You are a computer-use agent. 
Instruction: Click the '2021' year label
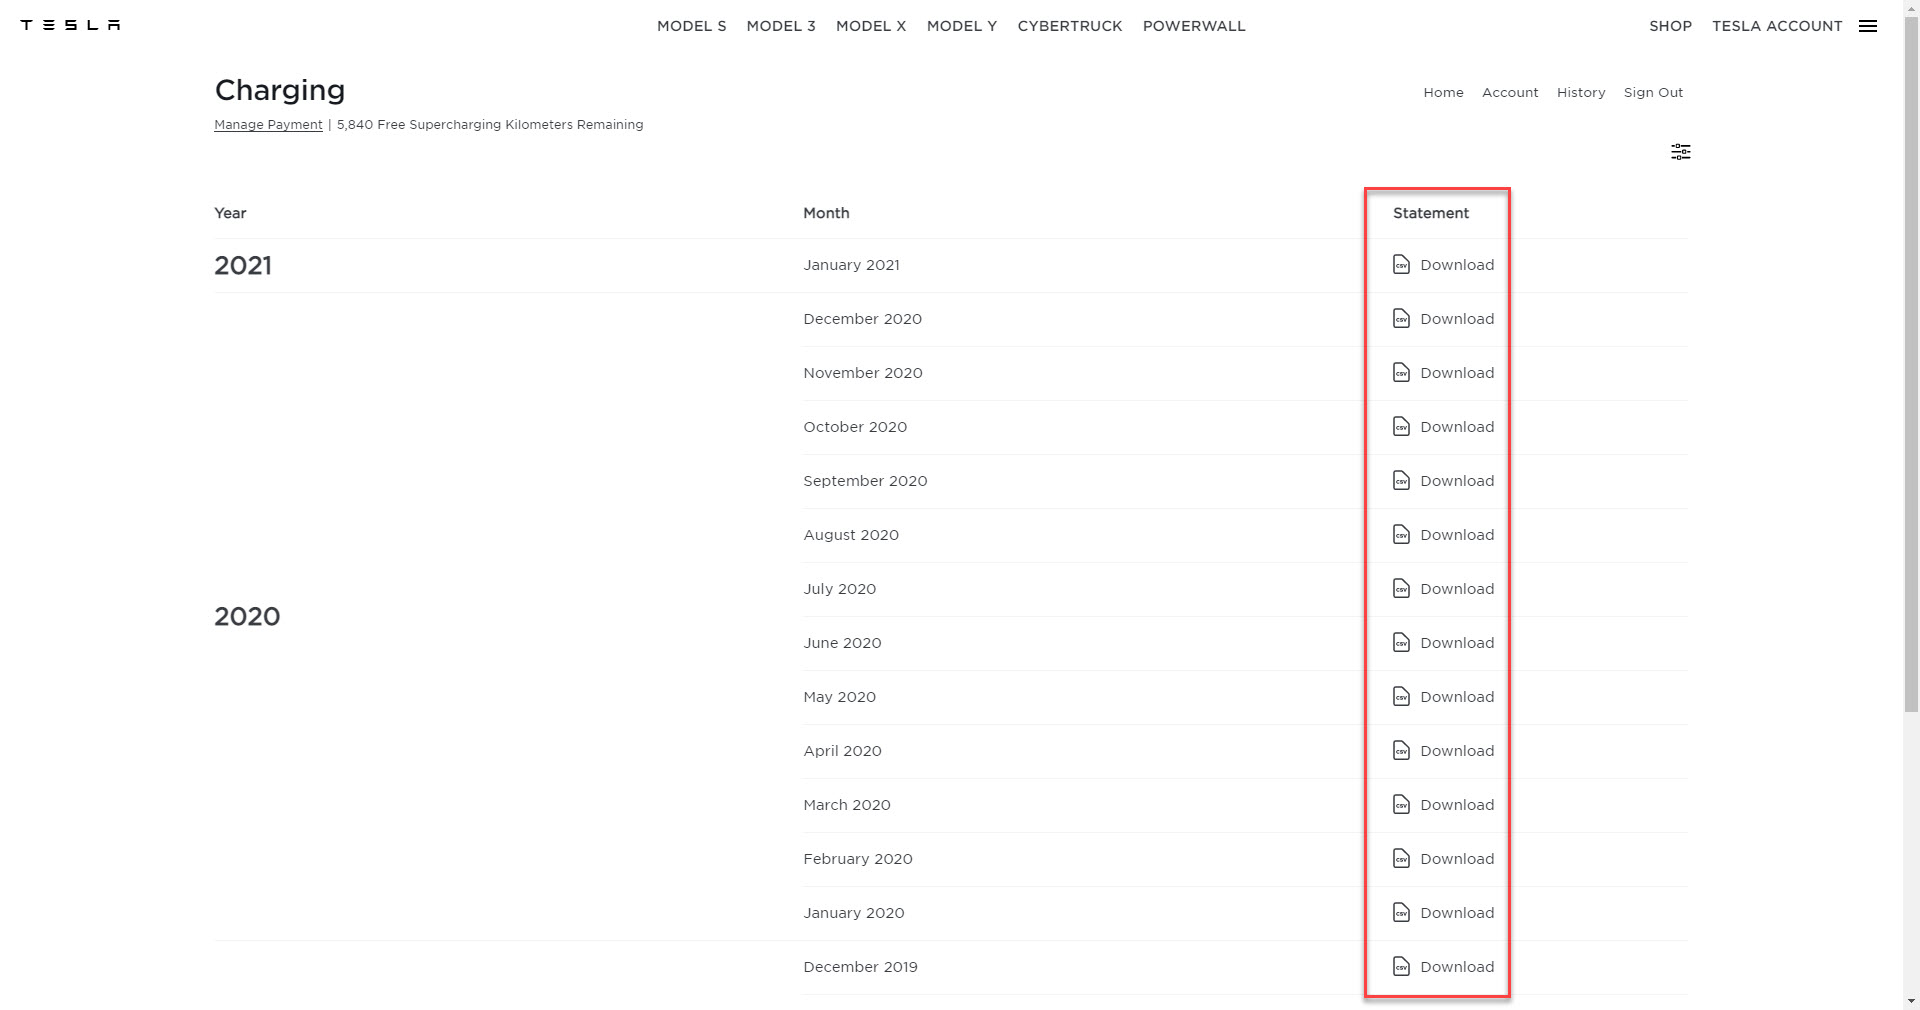tap(243, 266)
